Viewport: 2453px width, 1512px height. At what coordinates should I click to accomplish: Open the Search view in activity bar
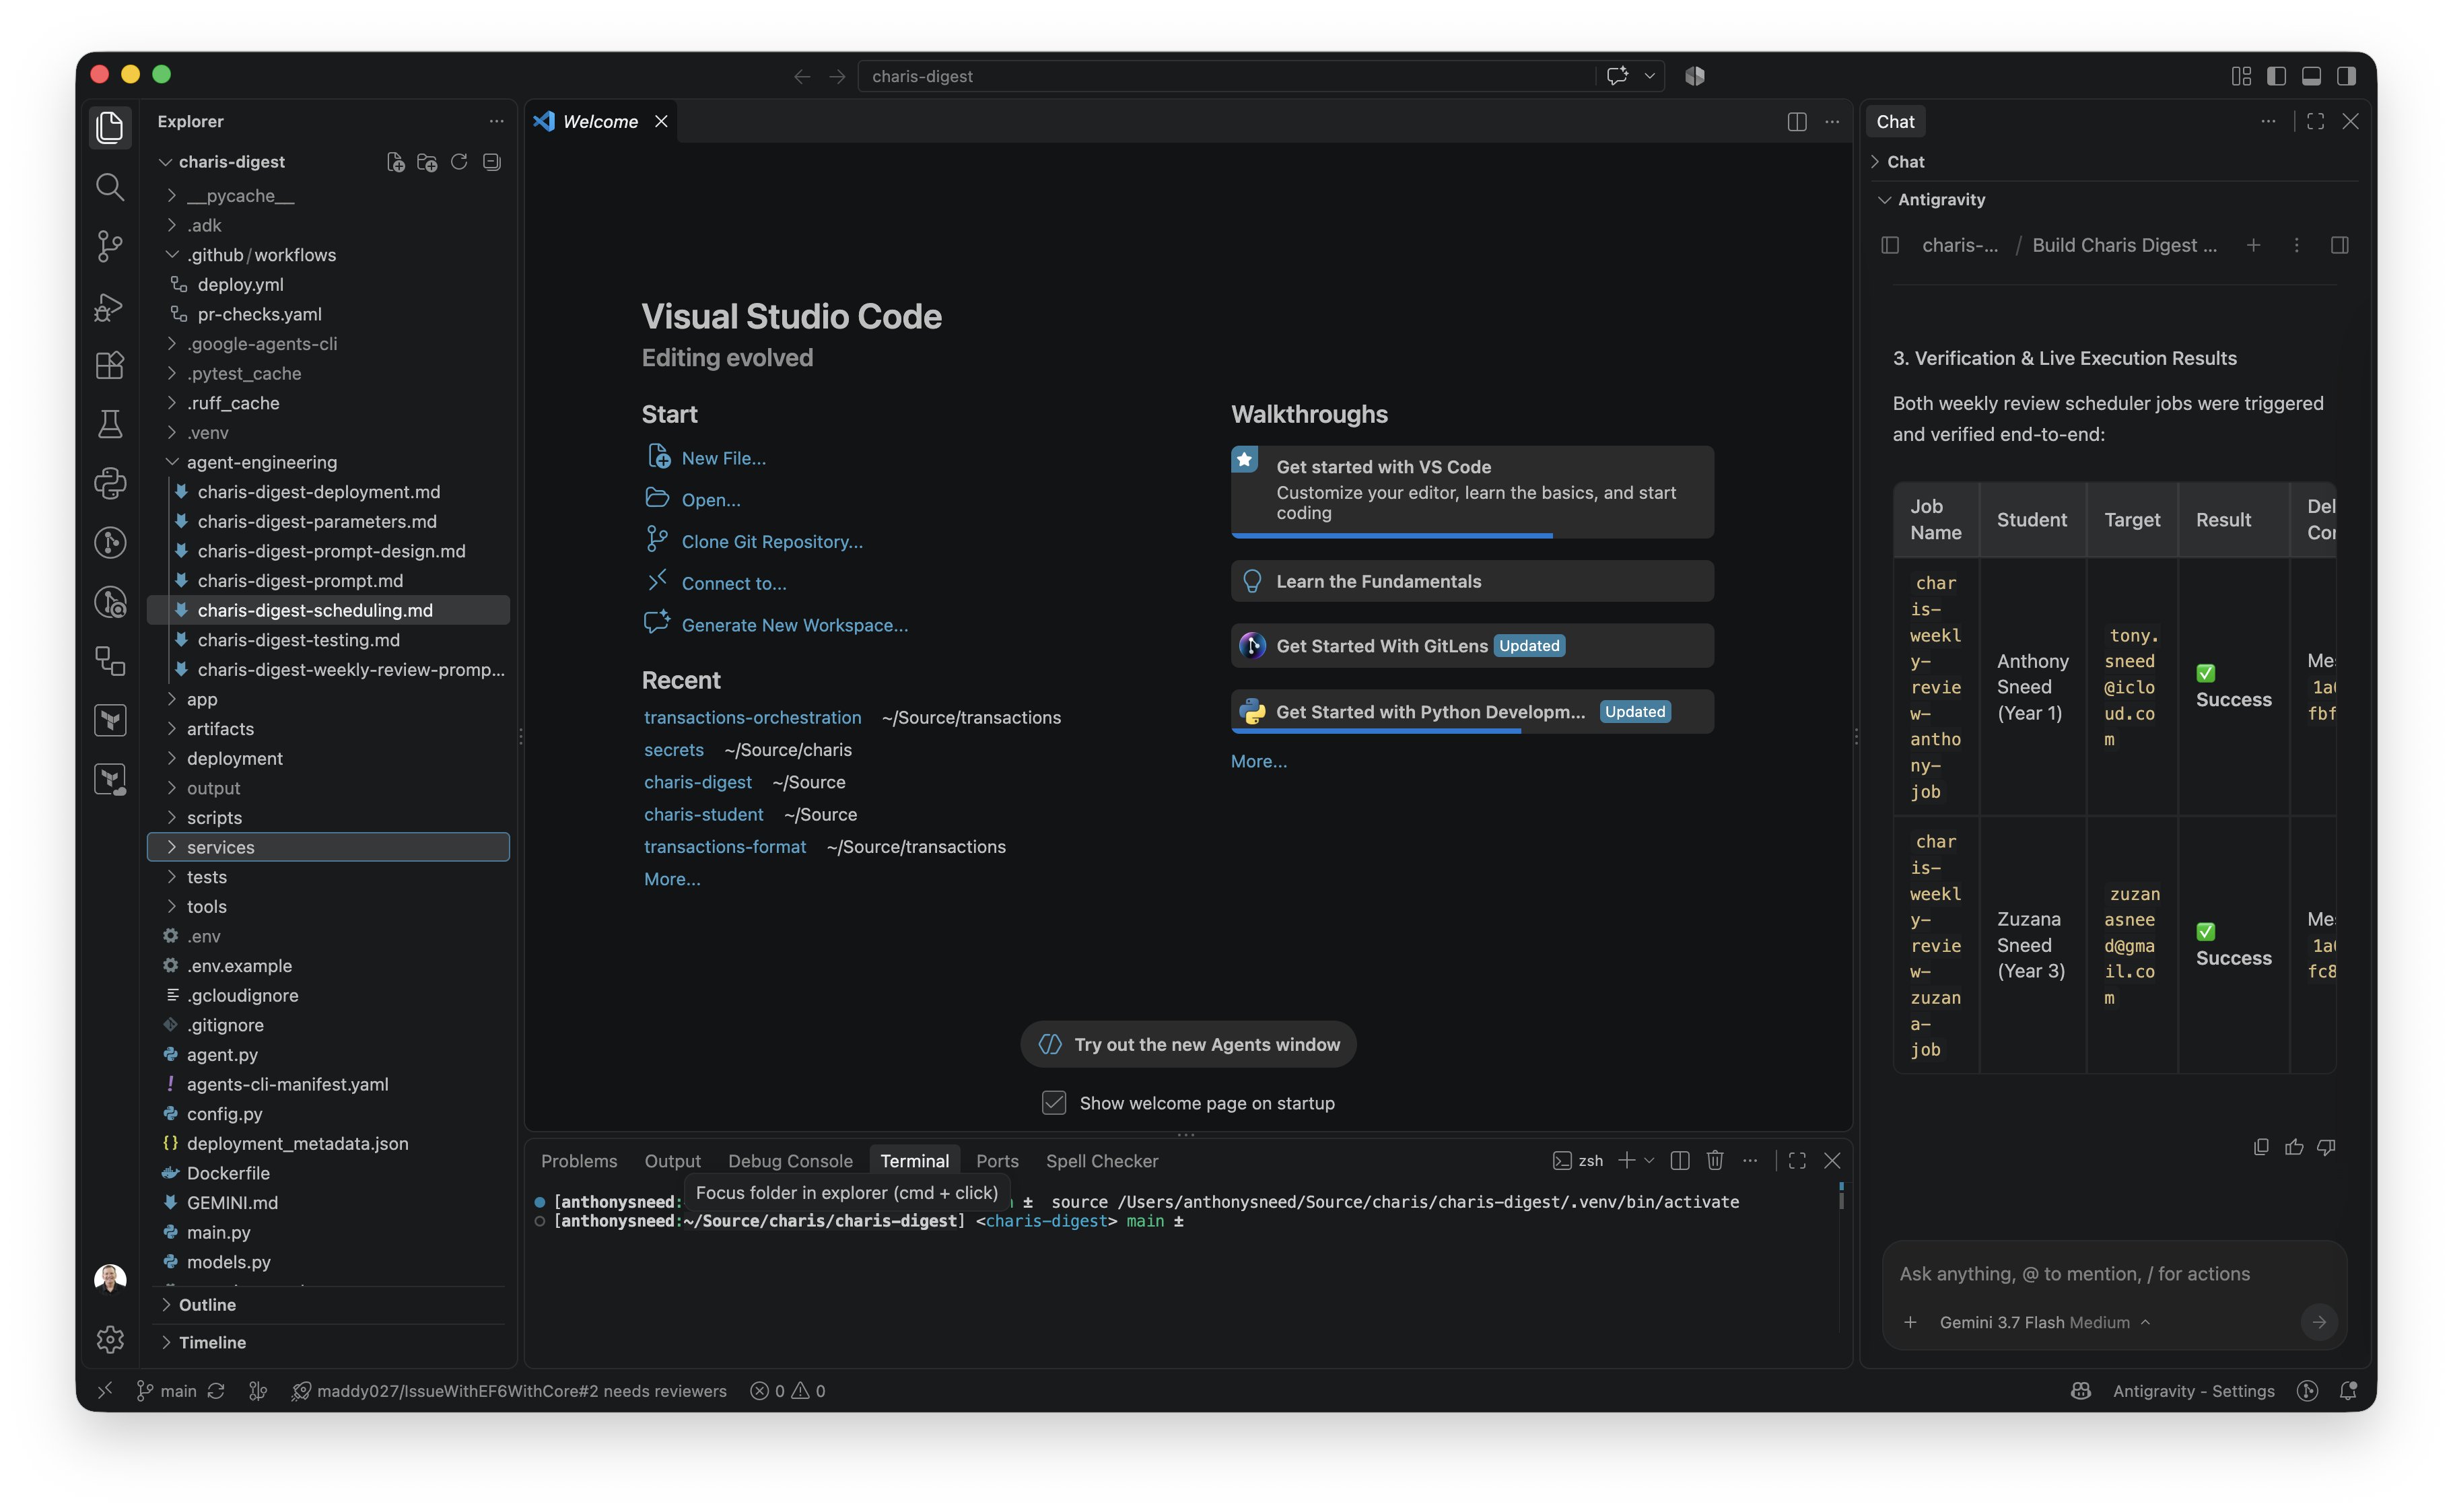click(x=110, y=186)
